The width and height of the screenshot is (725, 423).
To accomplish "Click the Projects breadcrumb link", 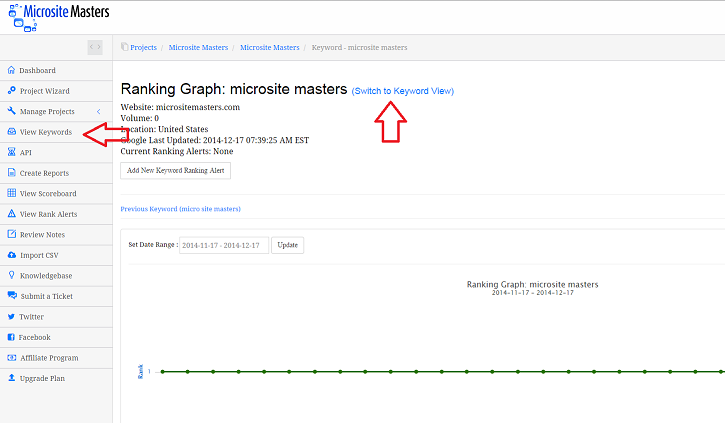I will coord(143,47).
